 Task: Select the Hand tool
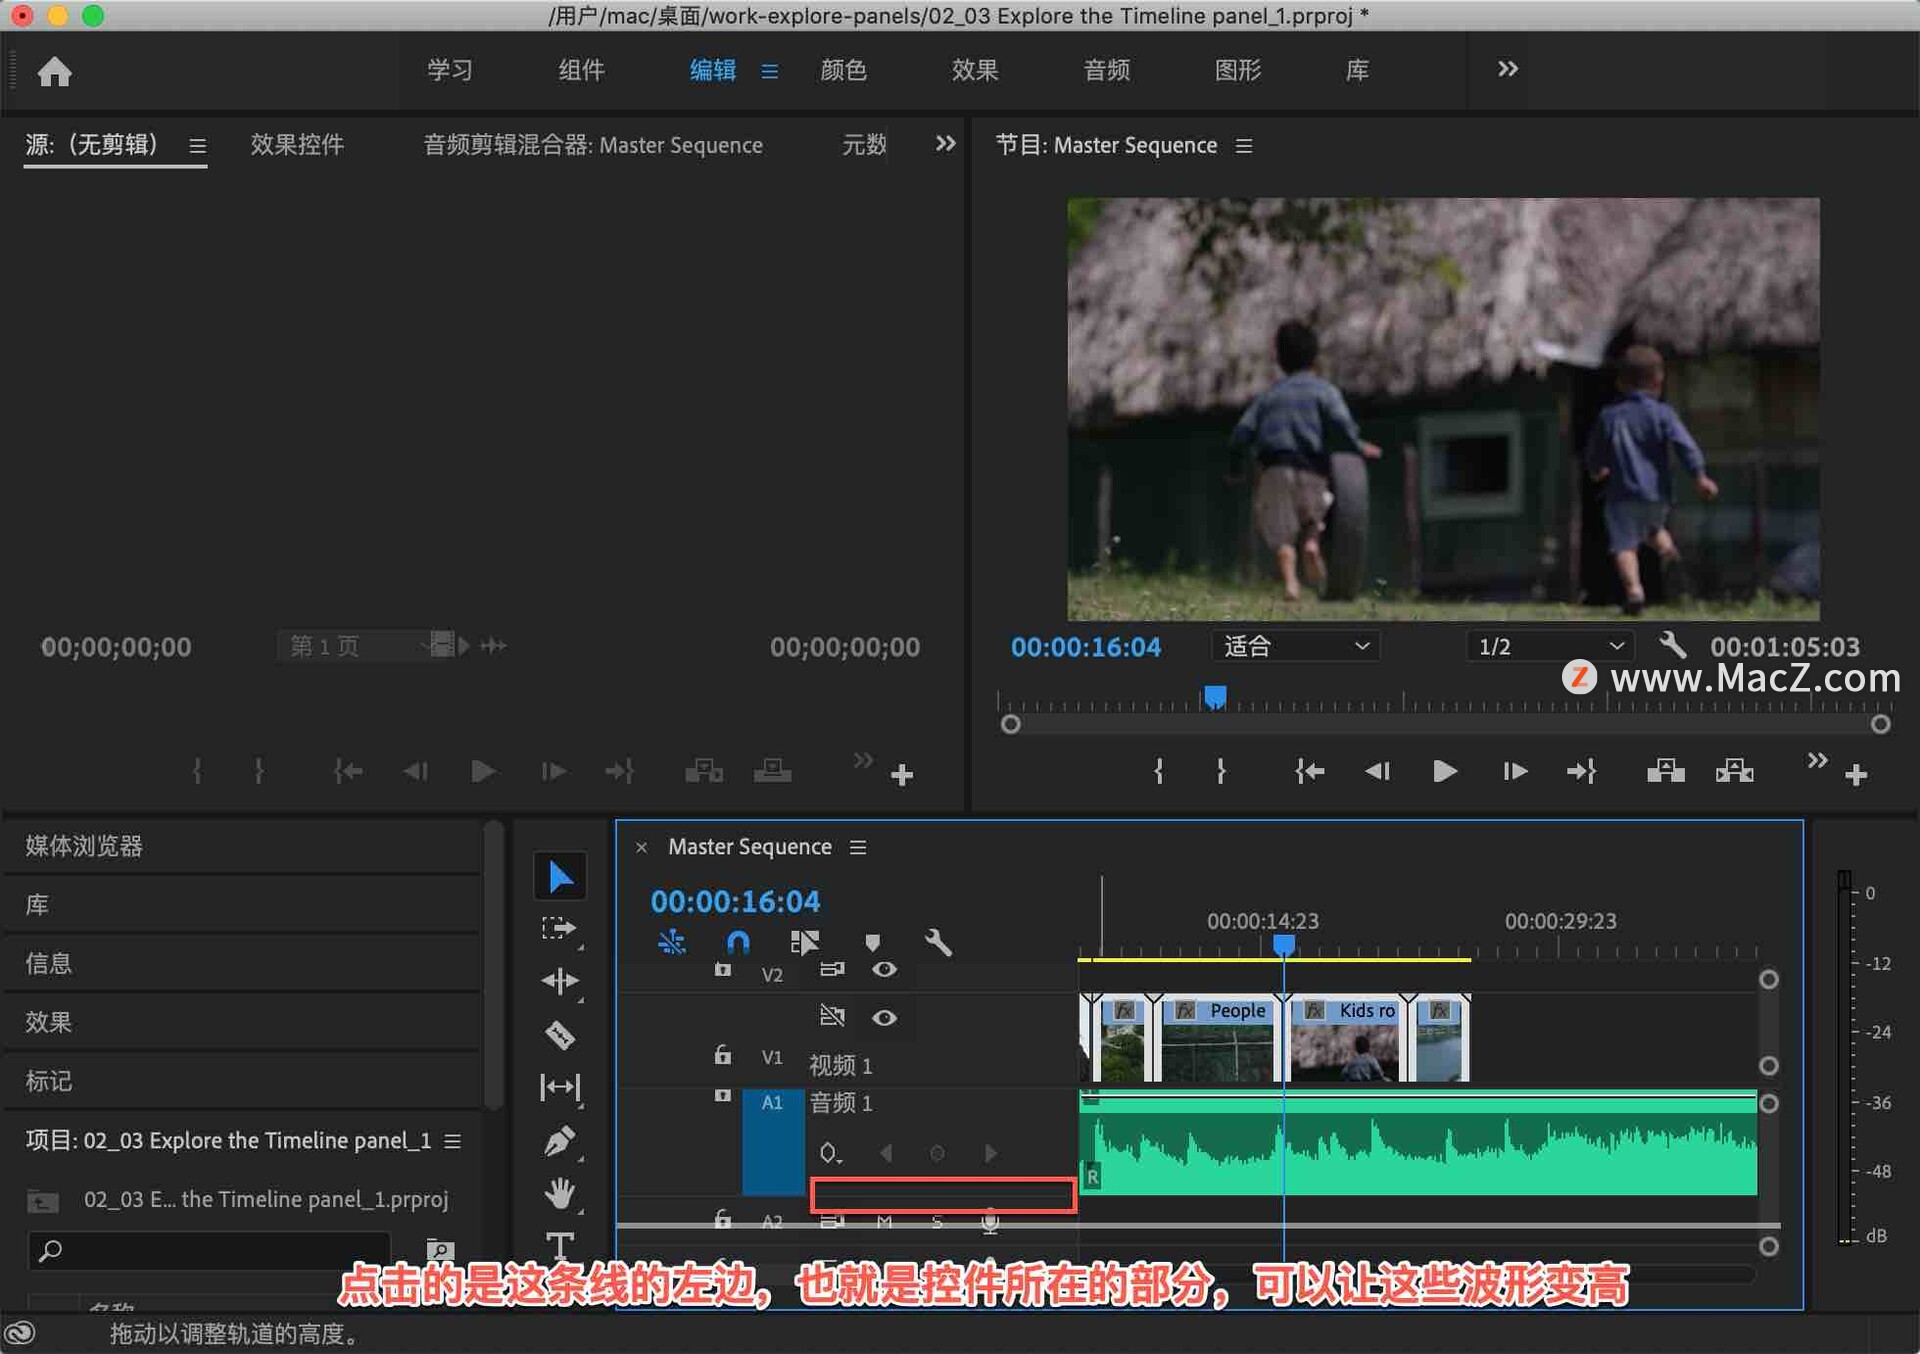pyautogui.click(x=560, y=1193)
